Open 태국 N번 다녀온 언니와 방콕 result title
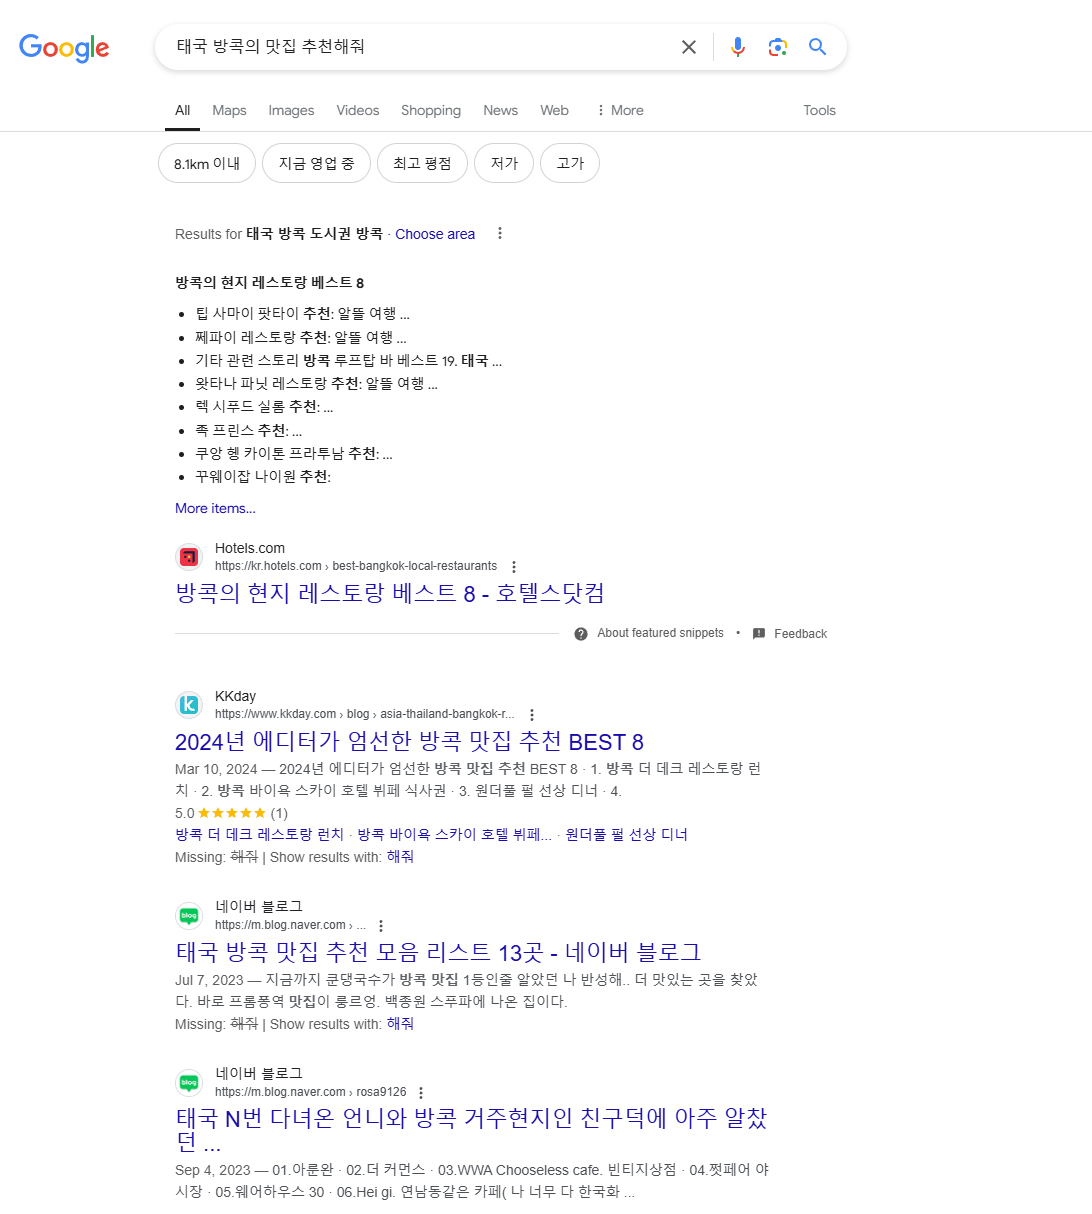The width and height of the screenshot is (1092, 1214). (x=471, y=1130)
